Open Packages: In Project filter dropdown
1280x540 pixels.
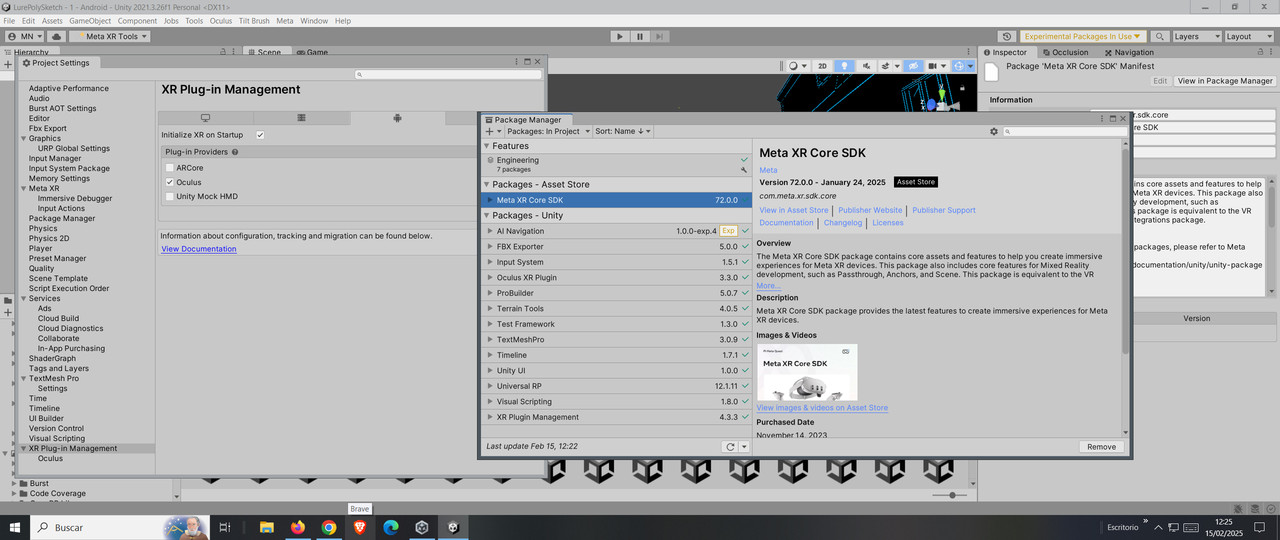click(x=548, y=131)
